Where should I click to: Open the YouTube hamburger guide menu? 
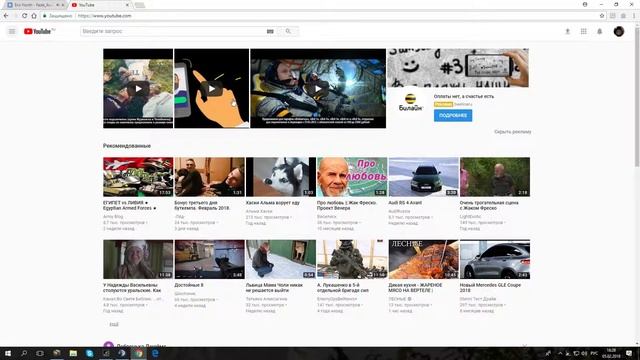12,31
